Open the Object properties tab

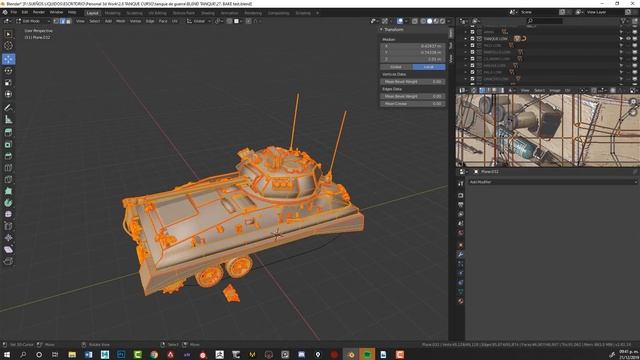click(460, 245)
